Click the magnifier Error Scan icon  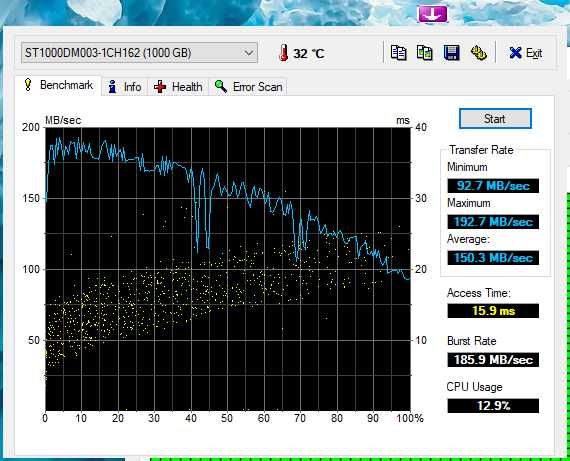(221, 87)
